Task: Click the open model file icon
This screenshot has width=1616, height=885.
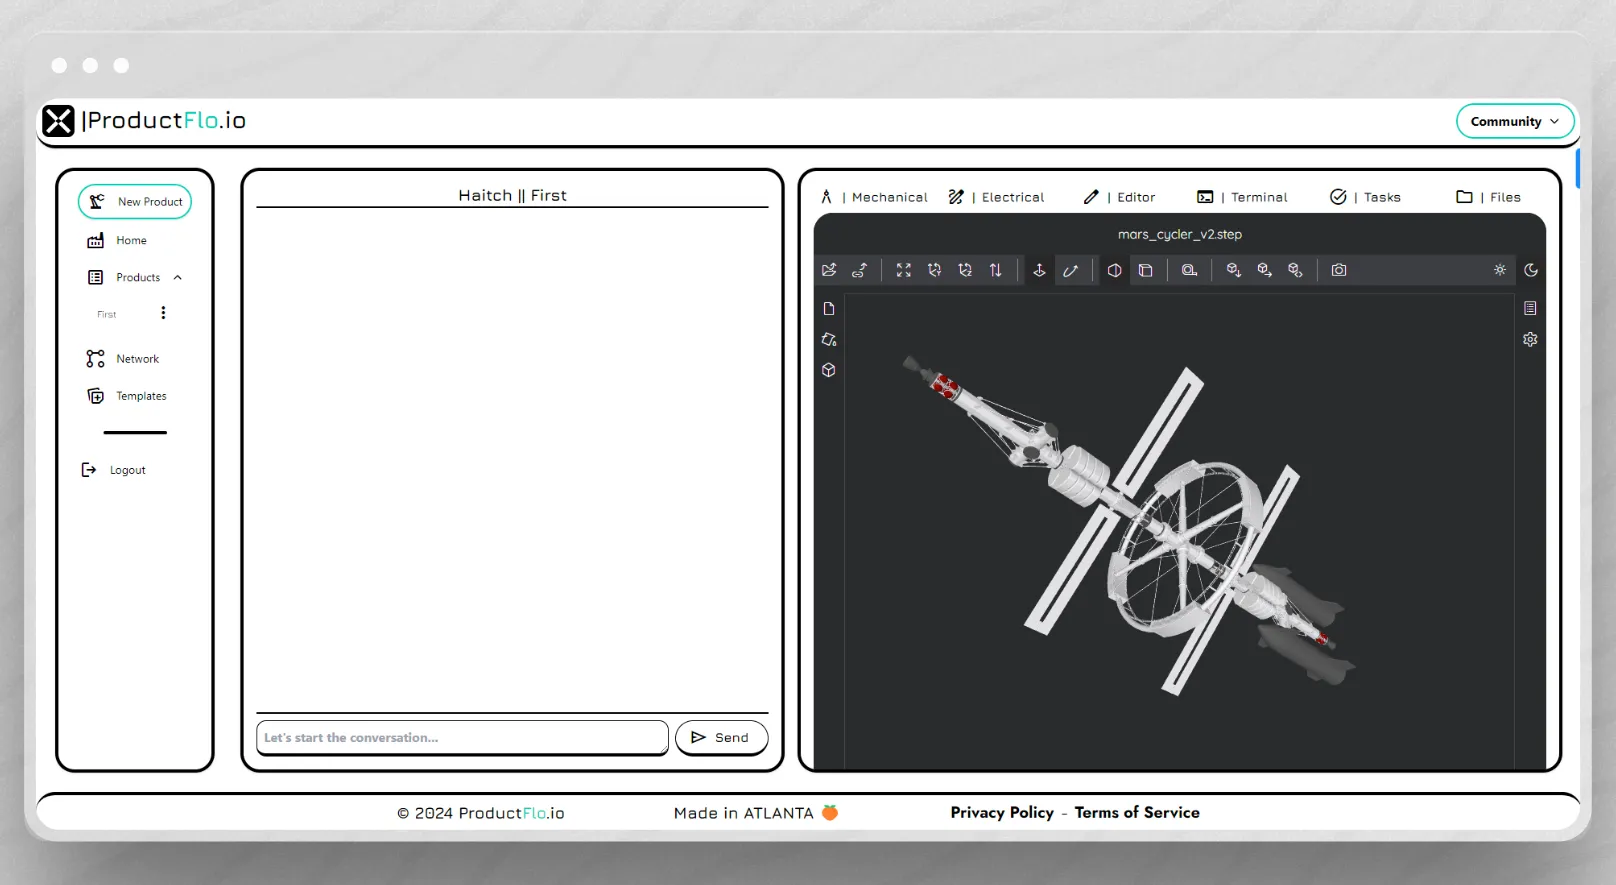Action: 829,270
